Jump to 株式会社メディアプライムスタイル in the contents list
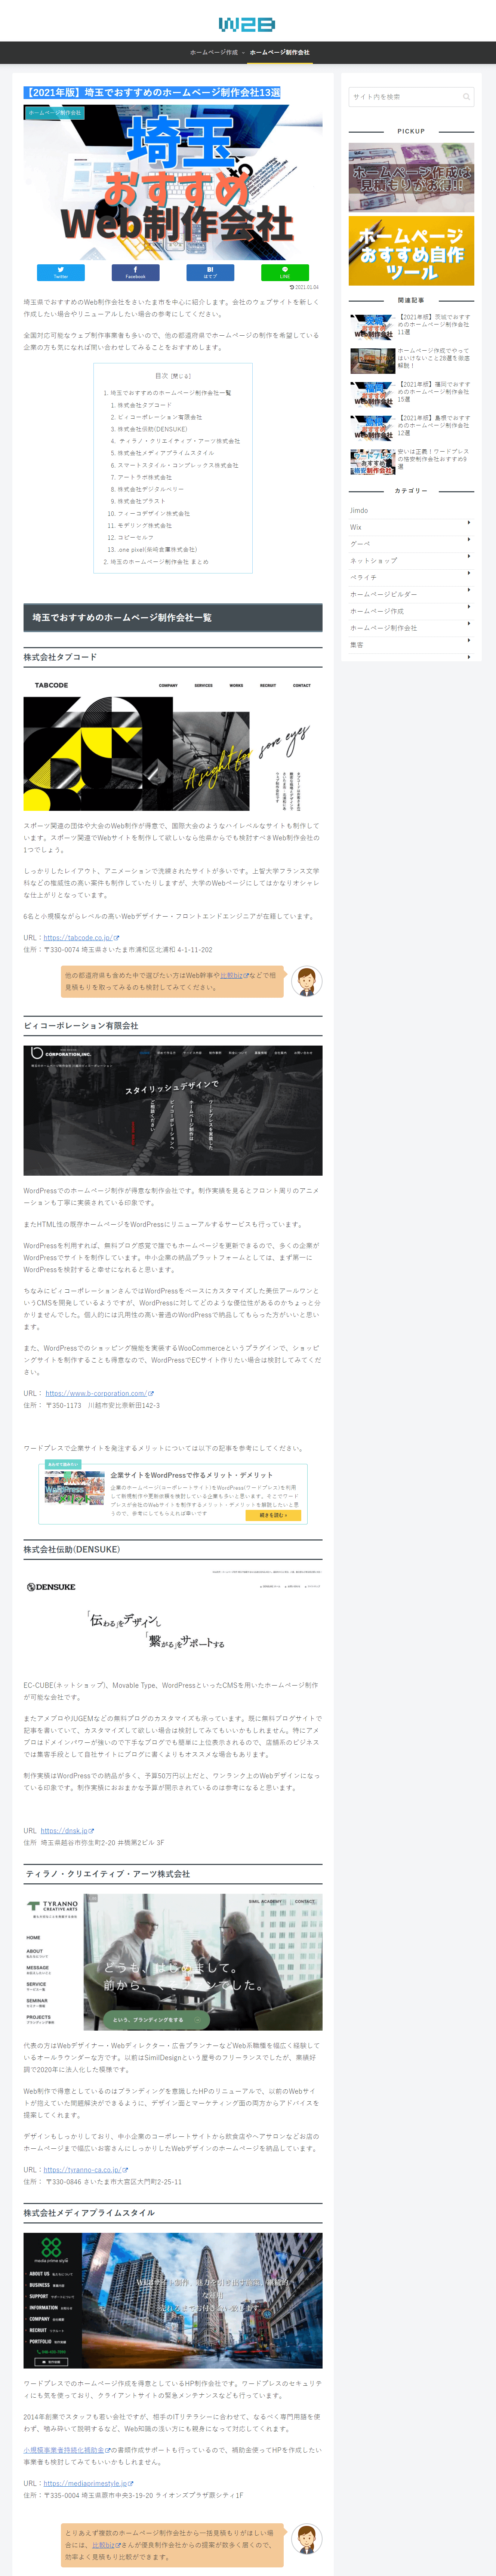 point(166,453)
